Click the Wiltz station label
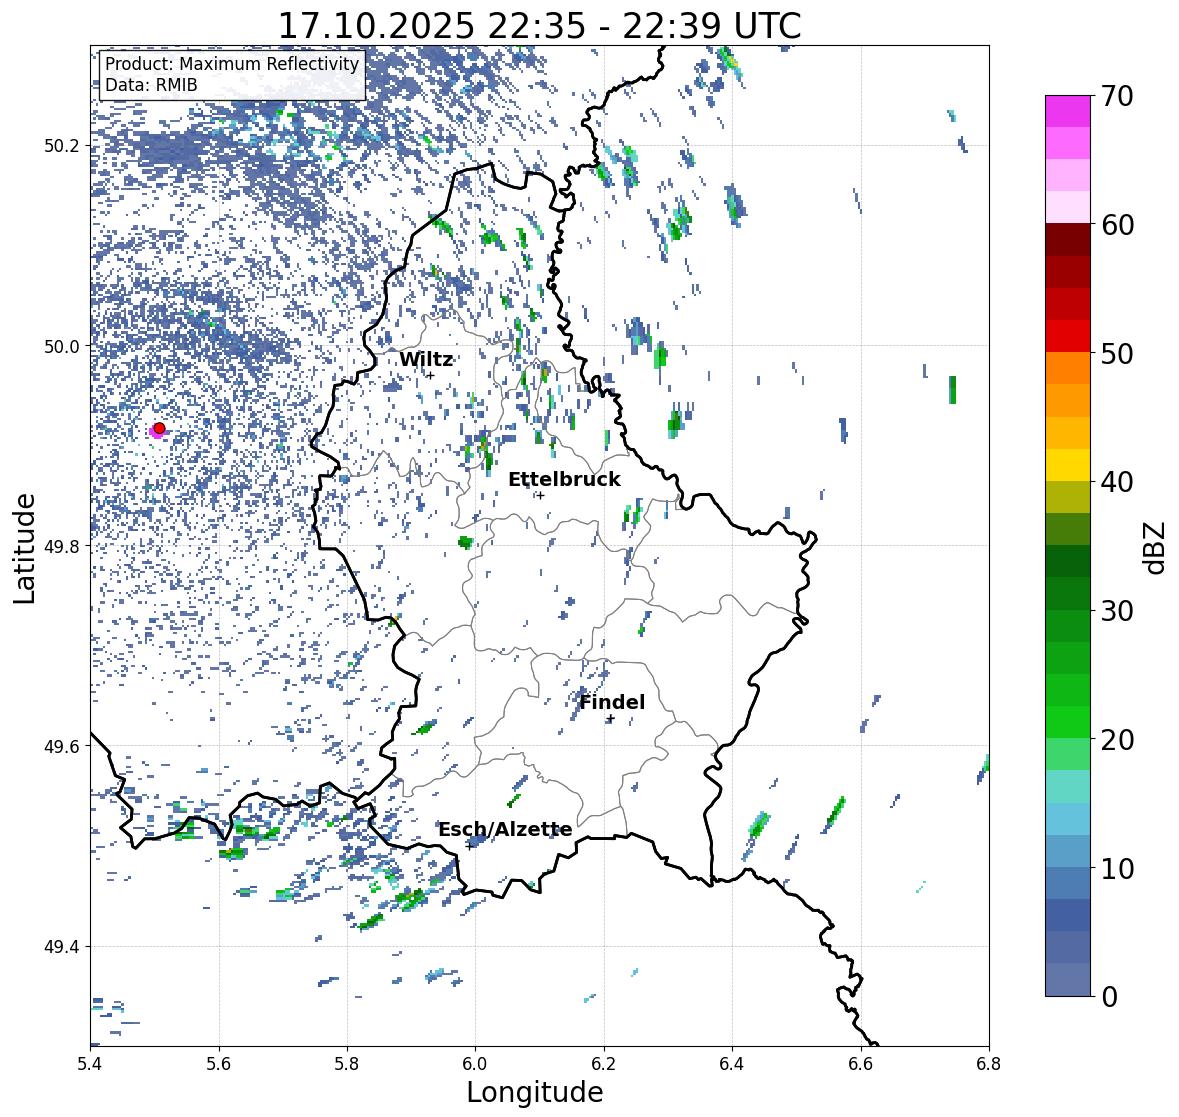 426,359
